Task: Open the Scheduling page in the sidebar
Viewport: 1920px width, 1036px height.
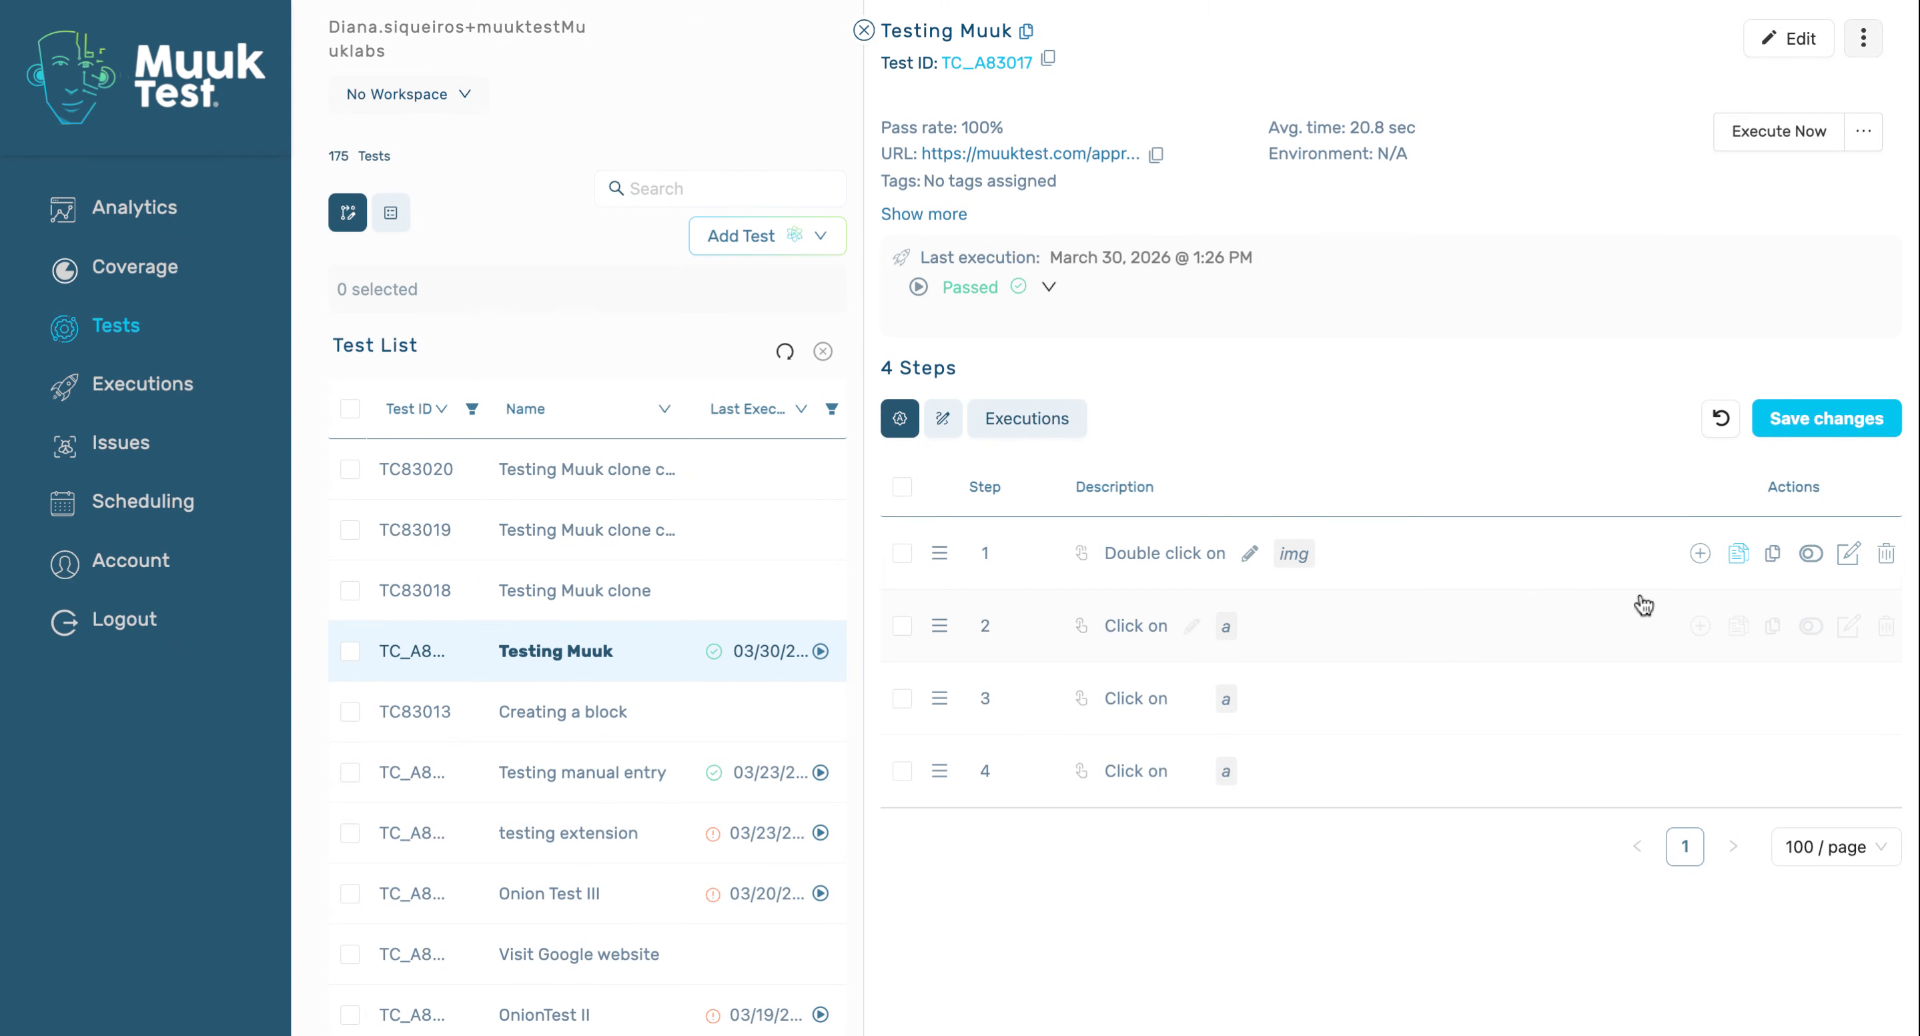Action: pos(122,502)
